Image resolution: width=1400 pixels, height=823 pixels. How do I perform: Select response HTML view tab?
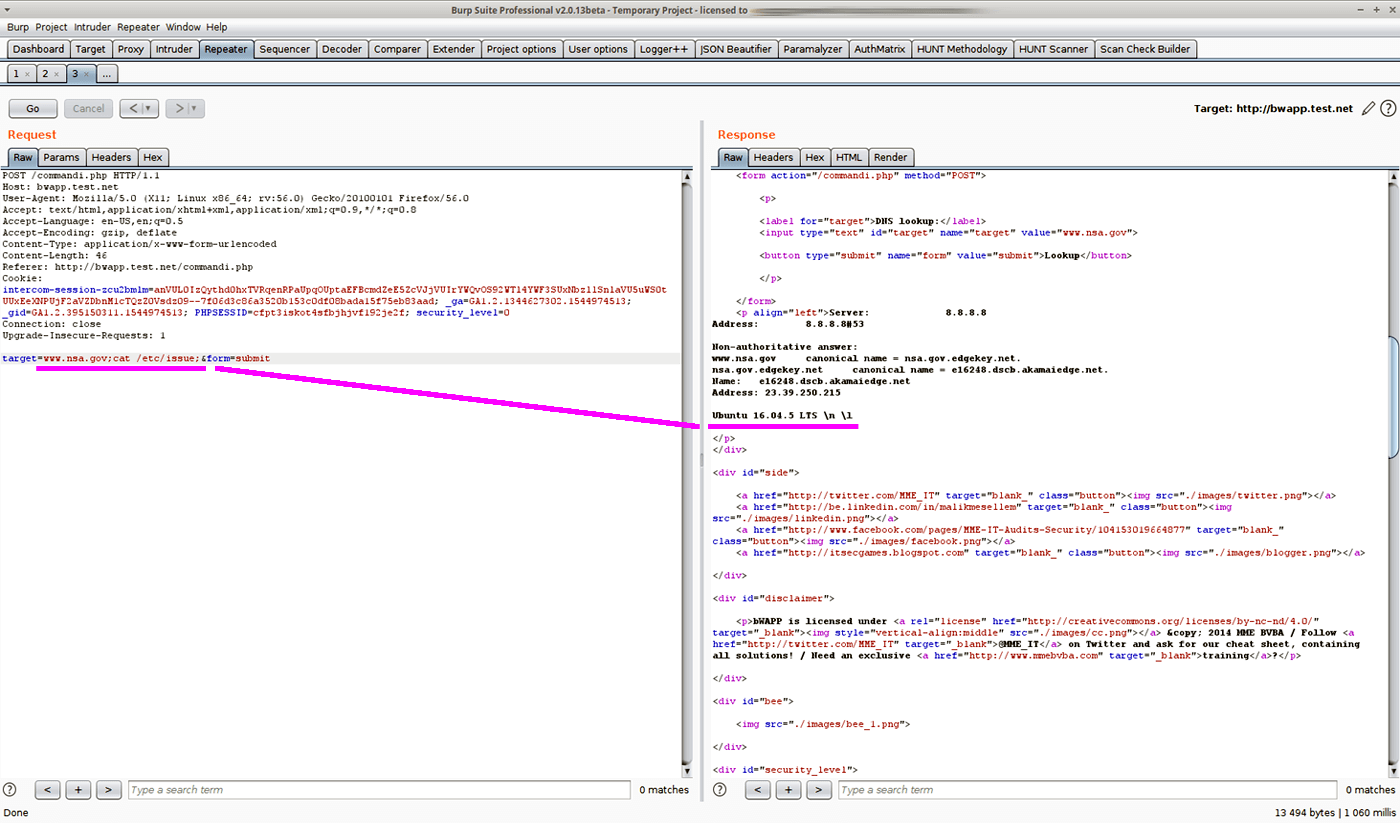pyautogui.click(x=849, y=157)
